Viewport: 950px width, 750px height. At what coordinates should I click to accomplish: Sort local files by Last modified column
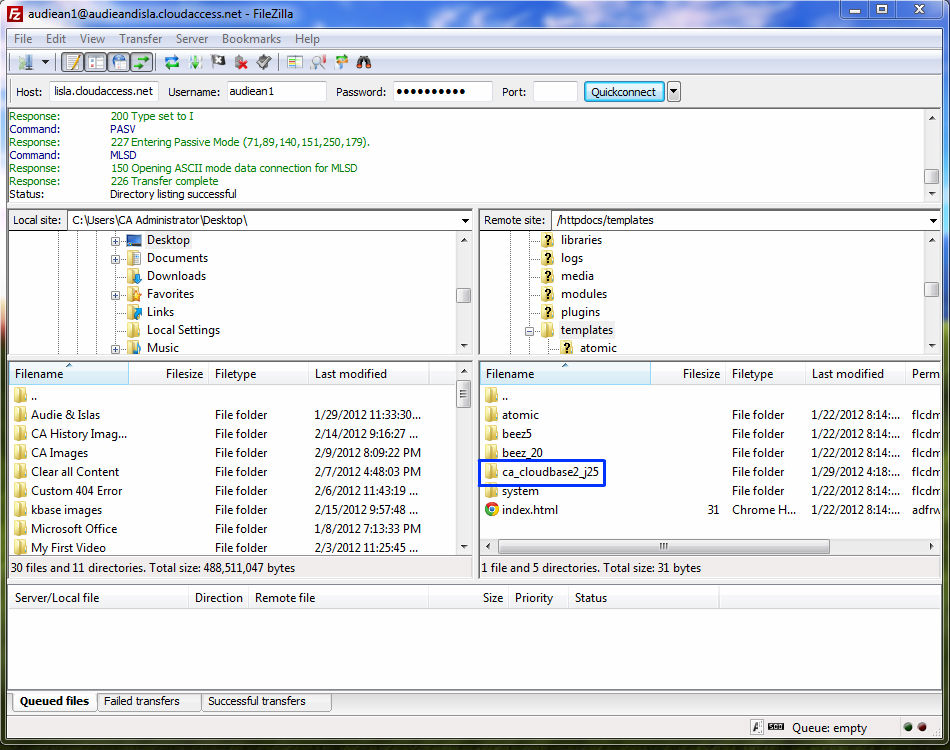click(x=368, y=374)
